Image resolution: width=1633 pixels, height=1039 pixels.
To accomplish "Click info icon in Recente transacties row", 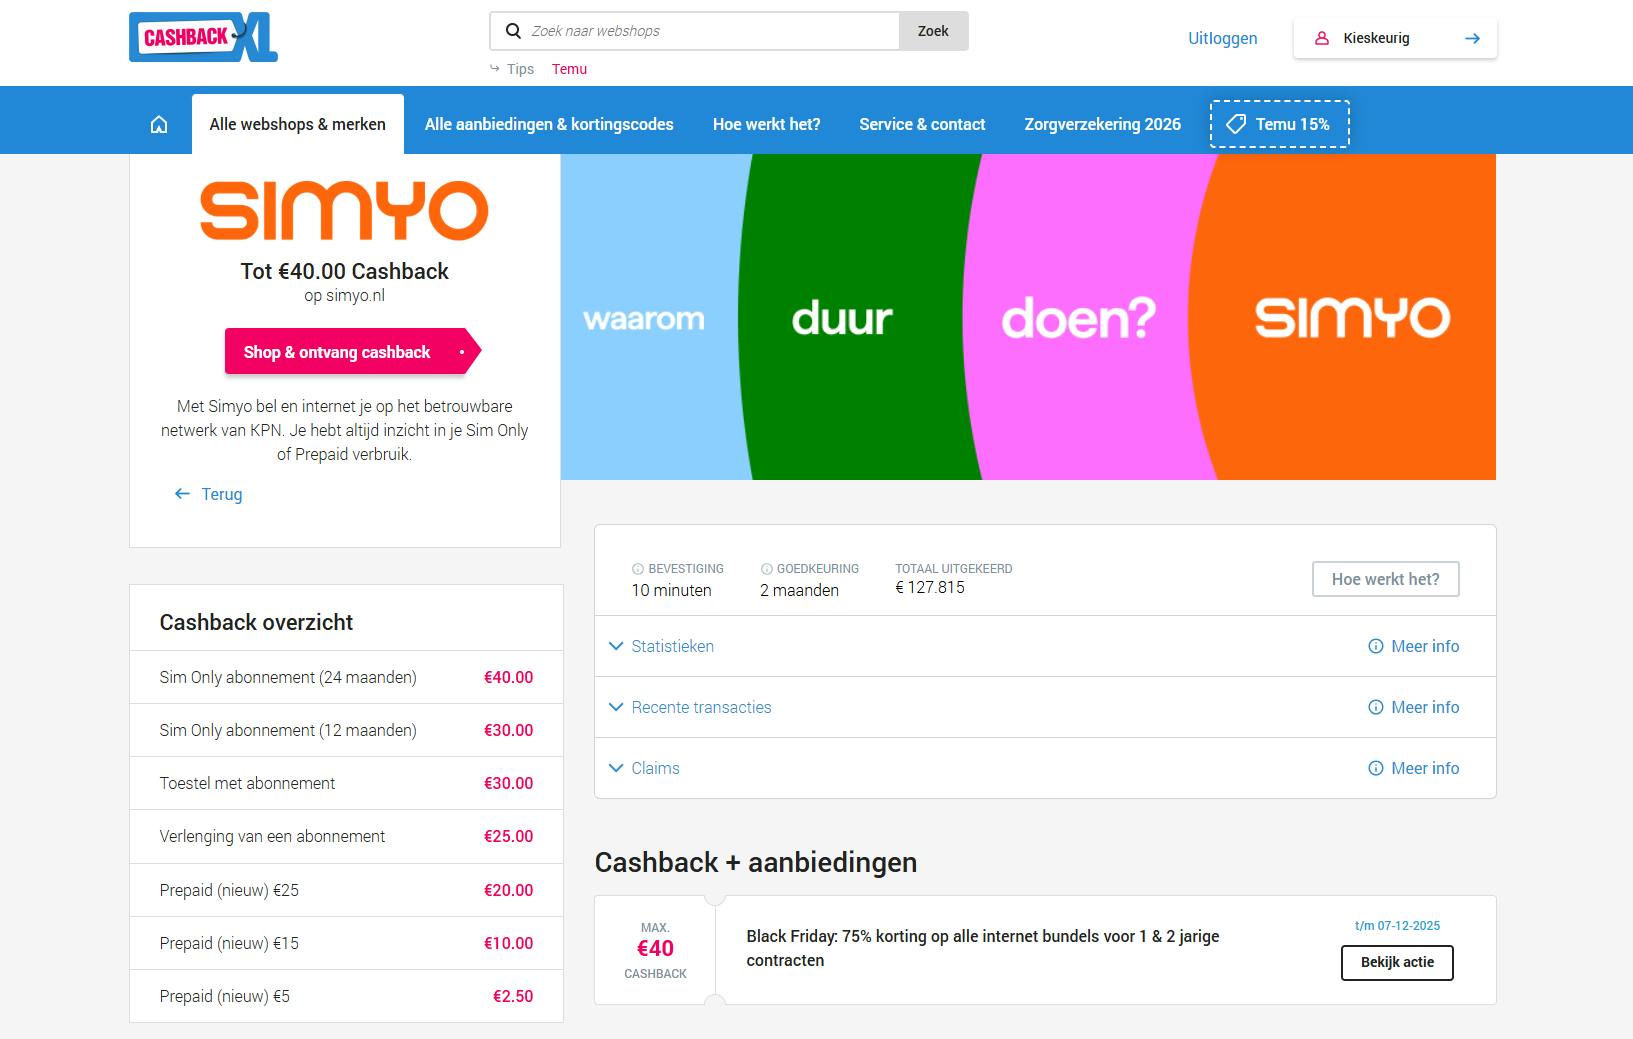I will pyautogui.click(x=1376, y=707).
